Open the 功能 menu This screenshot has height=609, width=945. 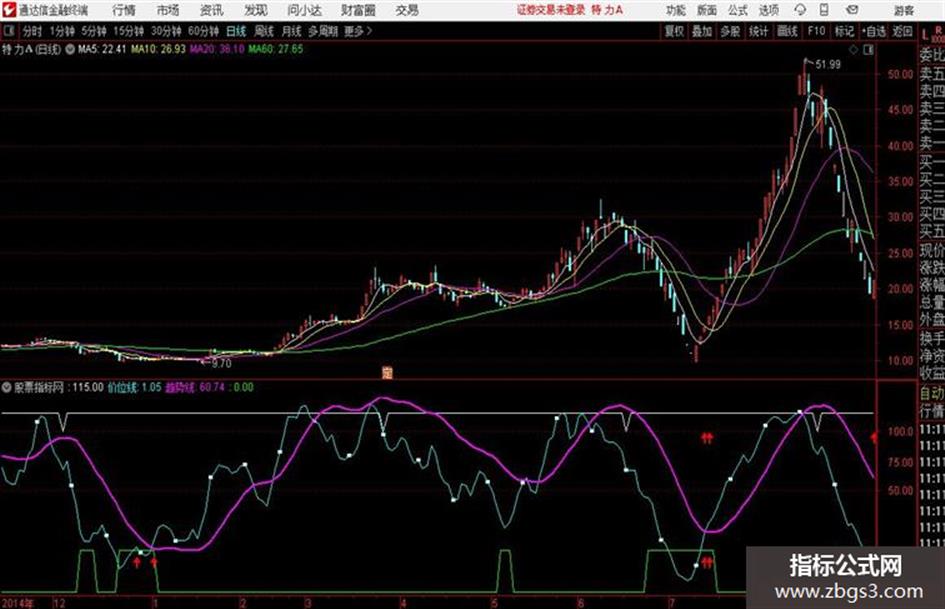676,10
